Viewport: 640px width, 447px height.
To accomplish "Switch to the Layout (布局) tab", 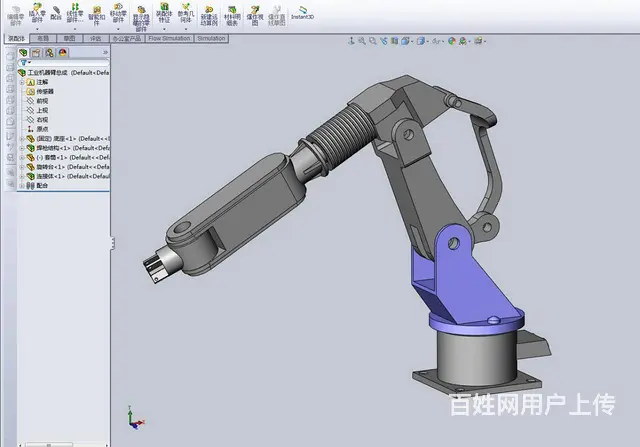I will pos(43,38).
